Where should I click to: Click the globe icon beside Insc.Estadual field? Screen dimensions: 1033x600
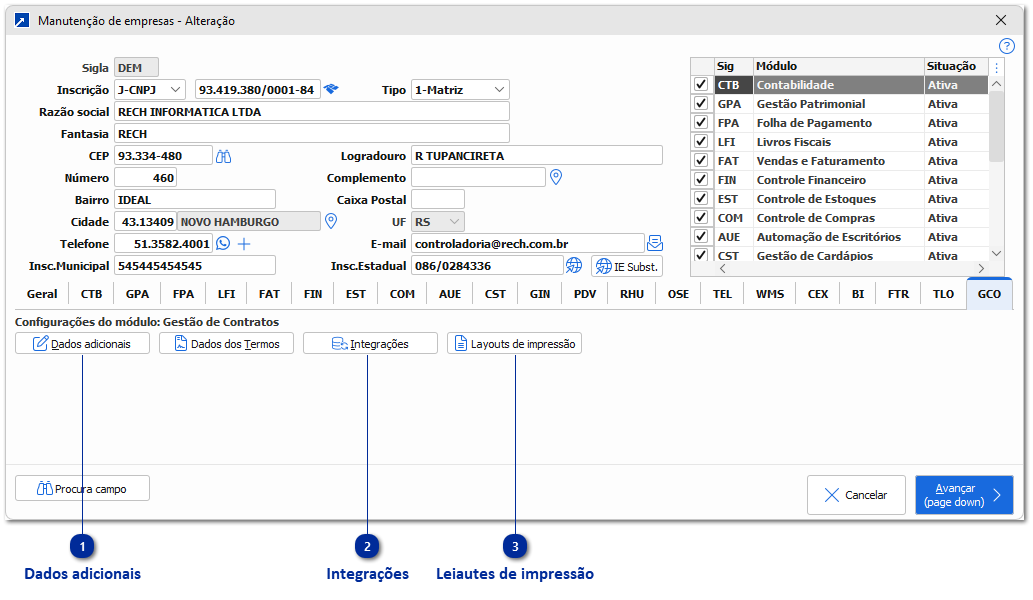tap(574, 265)
